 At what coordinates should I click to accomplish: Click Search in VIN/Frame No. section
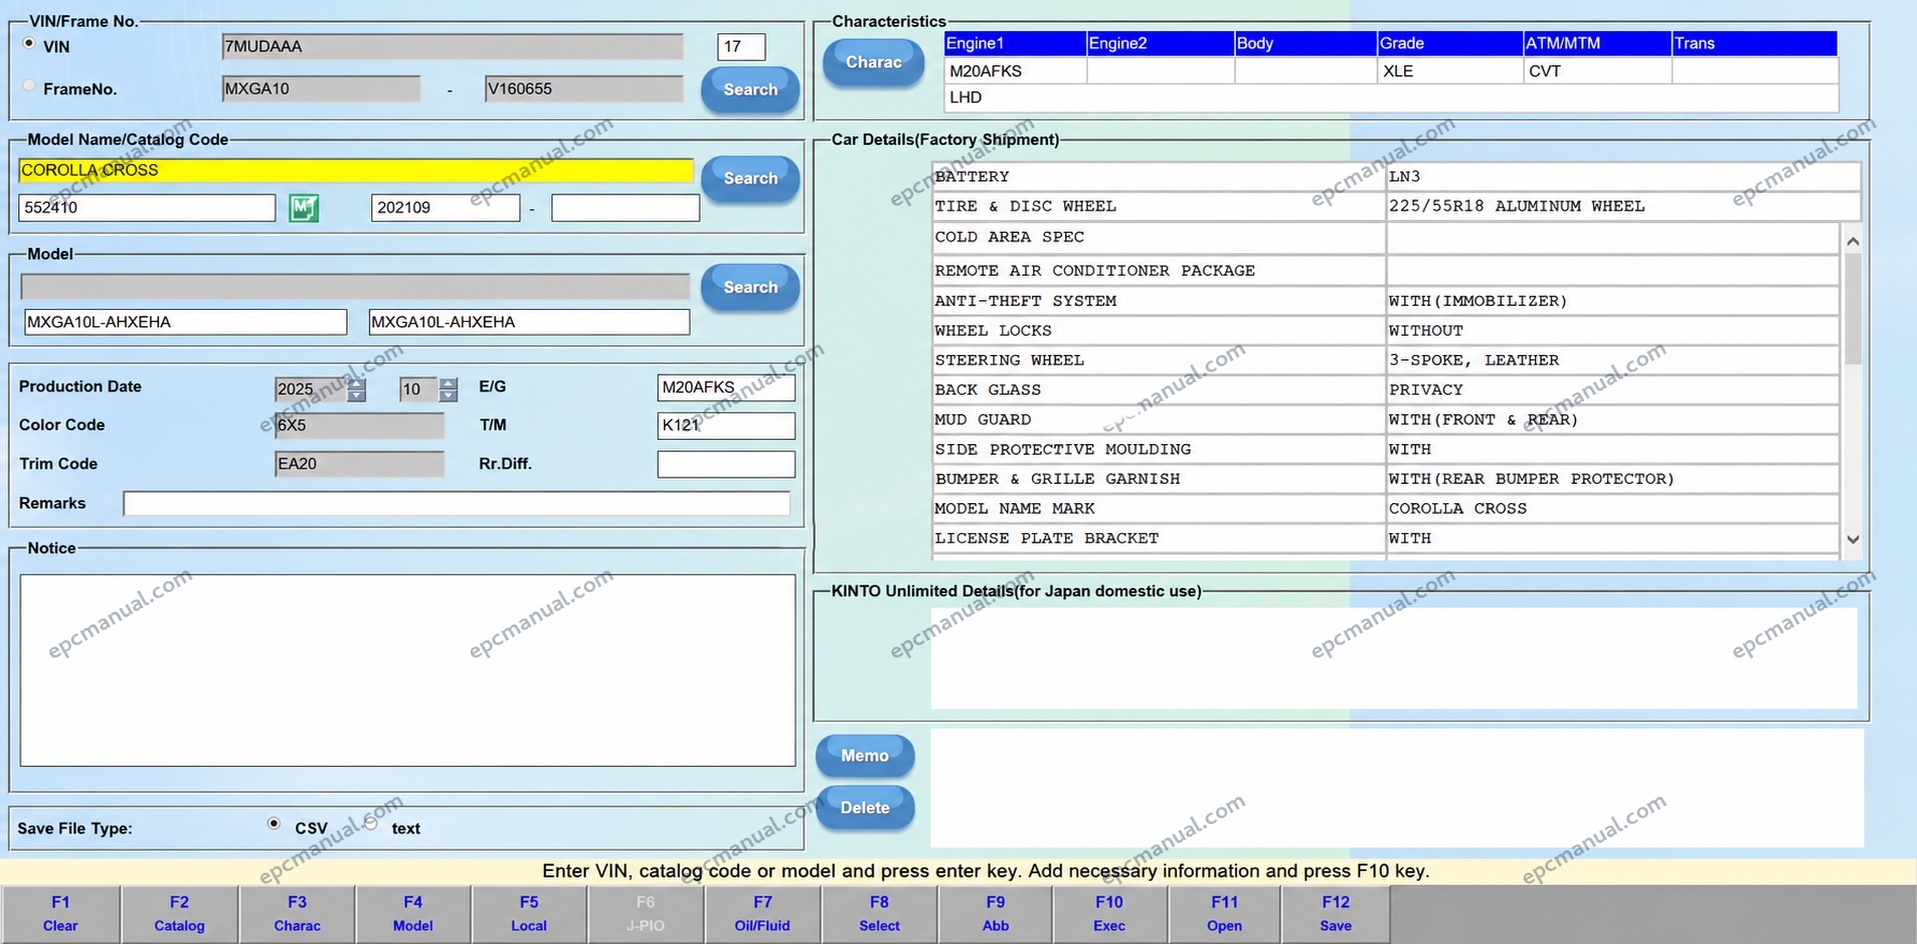750,90
